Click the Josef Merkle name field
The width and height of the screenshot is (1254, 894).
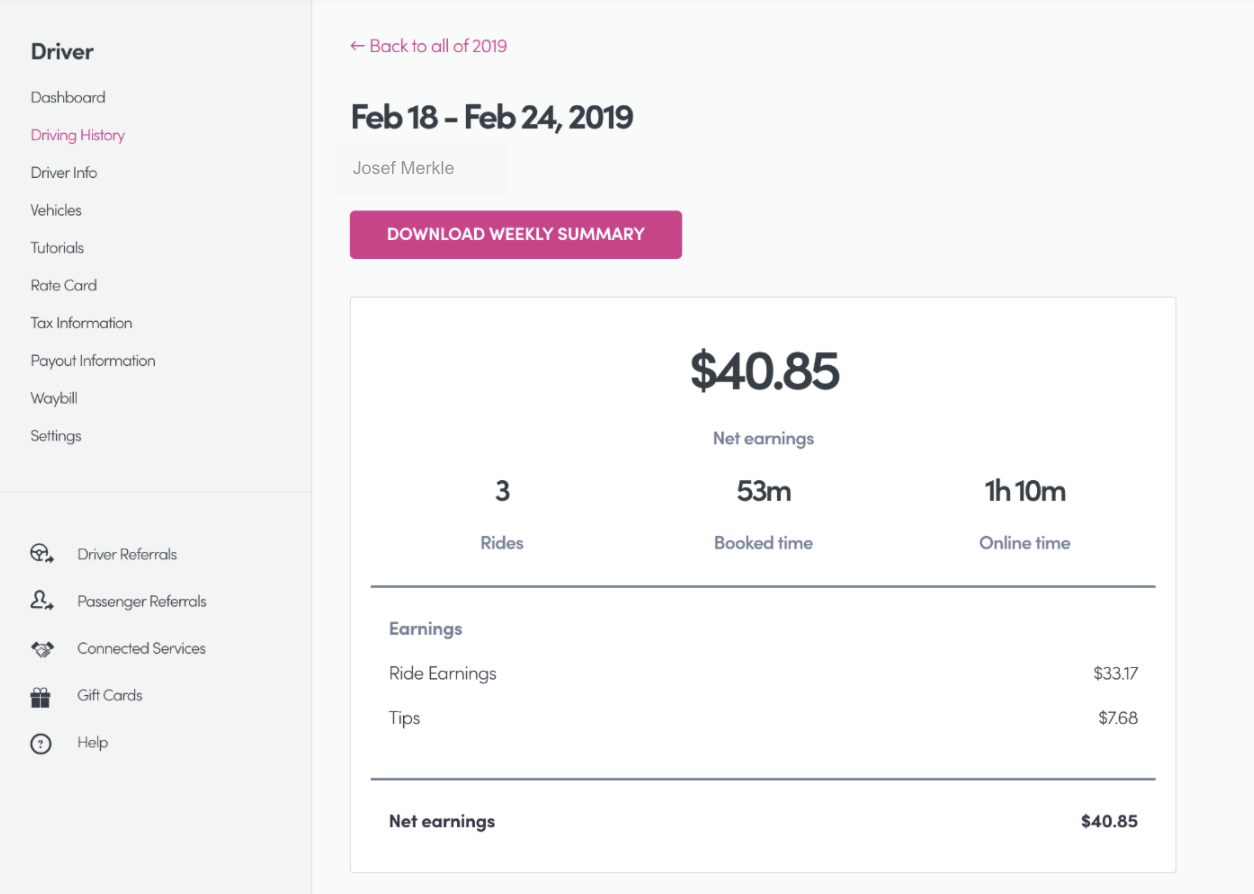pyautogui.click(x=404, y=168)
